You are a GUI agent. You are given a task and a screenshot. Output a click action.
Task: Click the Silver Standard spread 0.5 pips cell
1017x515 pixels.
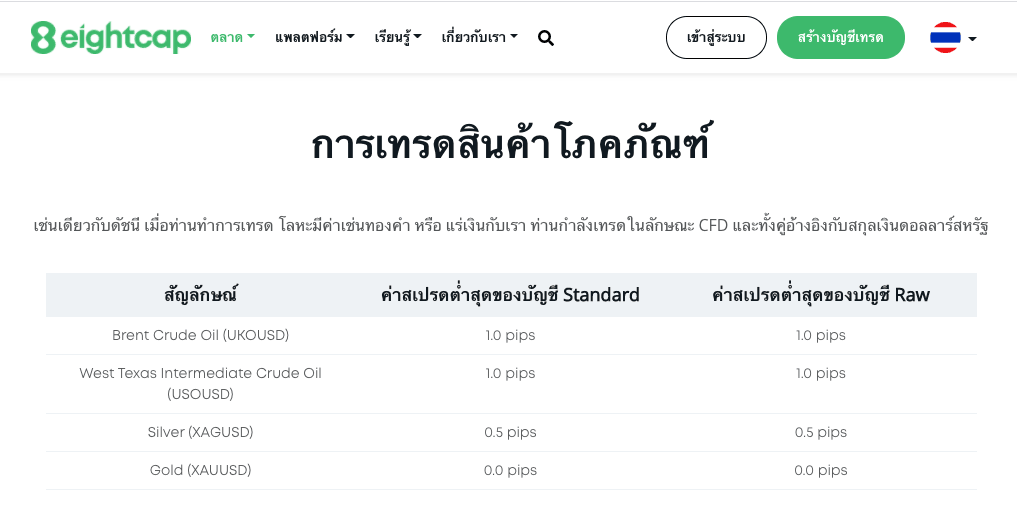point(510,433)
